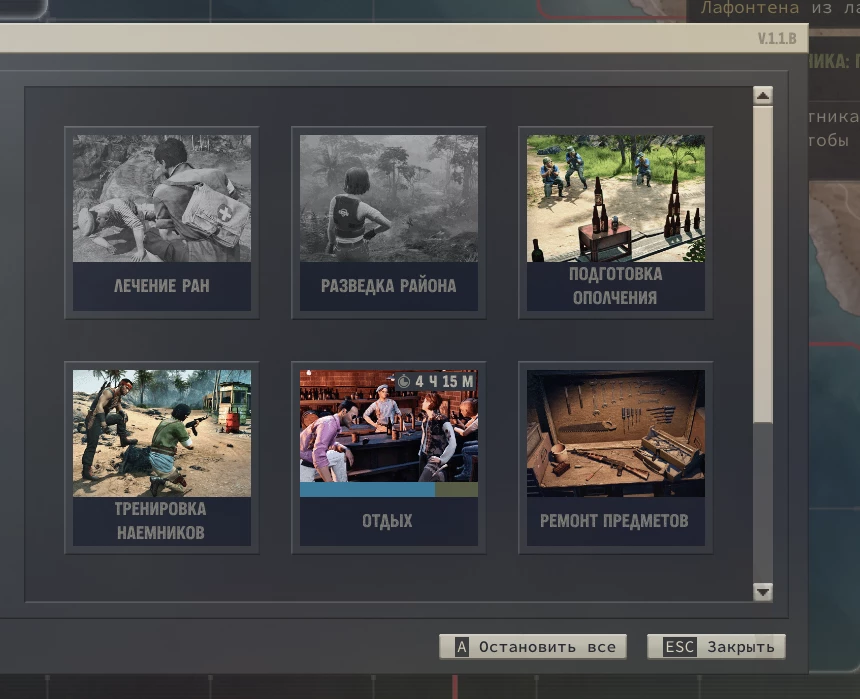Image resolution: width=860 pixels, height=699 pixels.
Task: Select the Лечение ран operation card
Action: coord(162,223)
